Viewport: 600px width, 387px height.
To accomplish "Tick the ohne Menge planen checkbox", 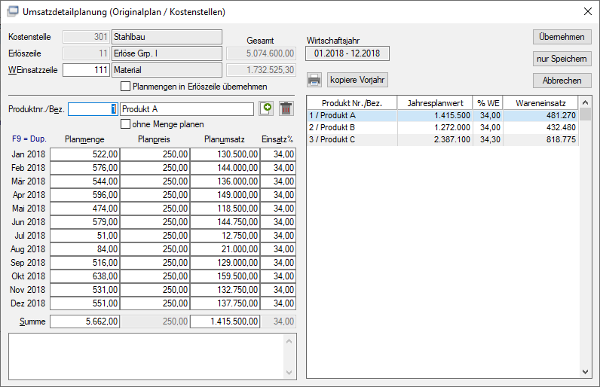I will coord(126,124).
